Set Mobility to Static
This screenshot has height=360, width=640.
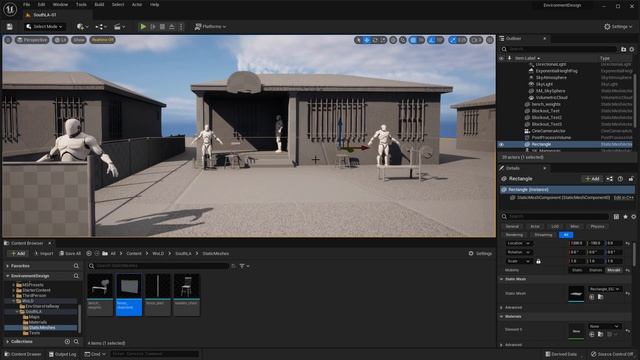[577, 270]
